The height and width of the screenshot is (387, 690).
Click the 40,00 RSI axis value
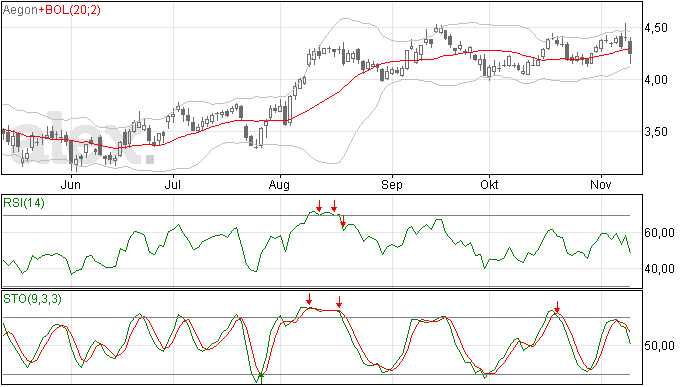pos(659,269)
